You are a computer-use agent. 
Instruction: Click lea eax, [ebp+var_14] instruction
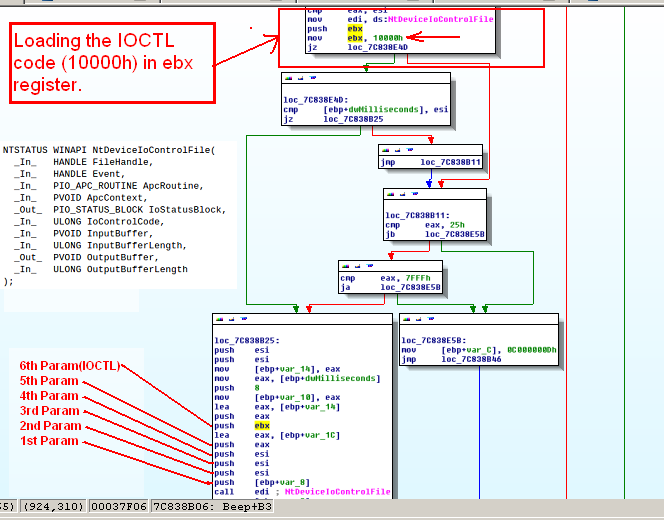point(277,407)
